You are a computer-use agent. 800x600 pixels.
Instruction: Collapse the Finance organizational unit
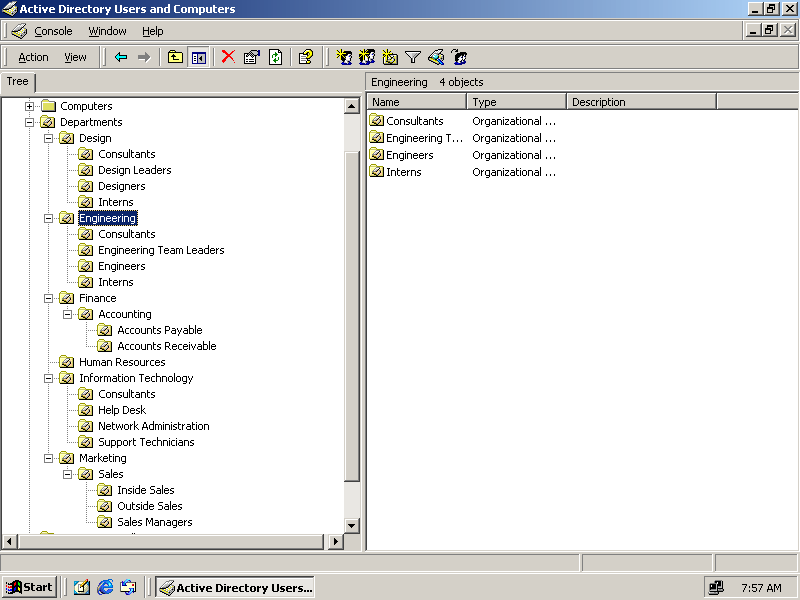[48, 297]
